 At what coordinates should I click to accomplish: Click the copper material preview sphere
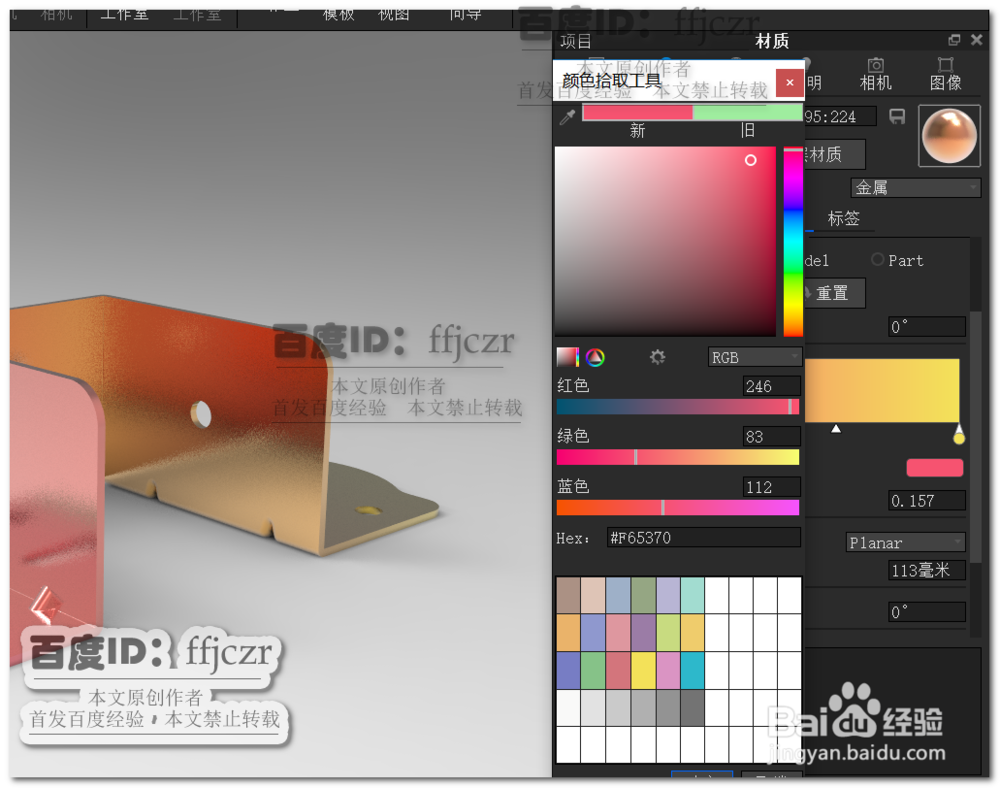pos(949,136)
